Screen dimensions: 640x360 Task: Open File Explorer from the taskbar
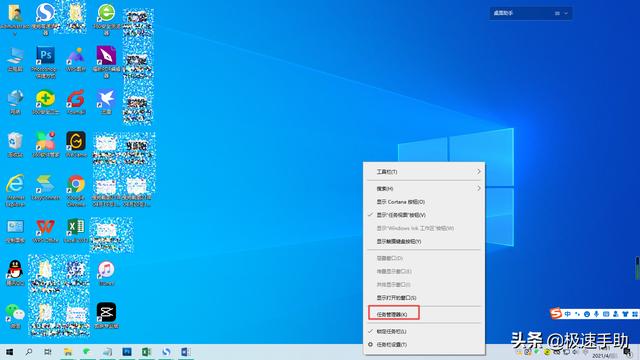68,351
